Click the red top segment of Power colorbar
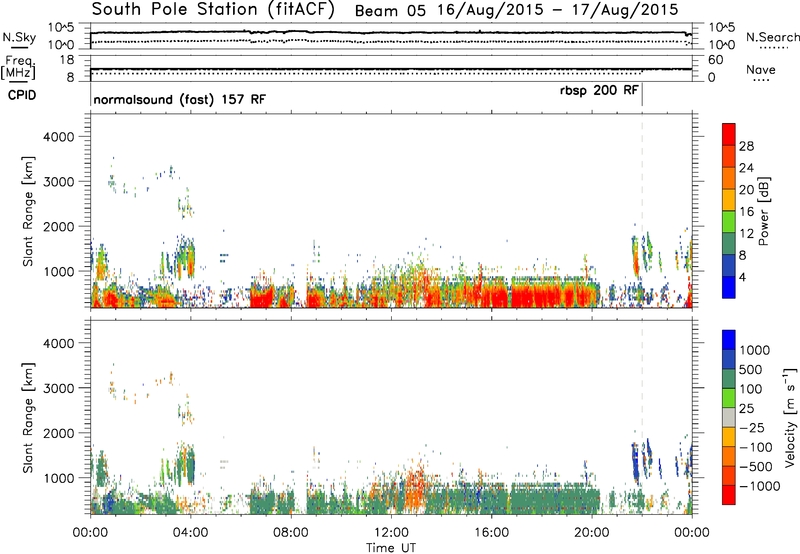The image size is (800, 554). point(729,134)
